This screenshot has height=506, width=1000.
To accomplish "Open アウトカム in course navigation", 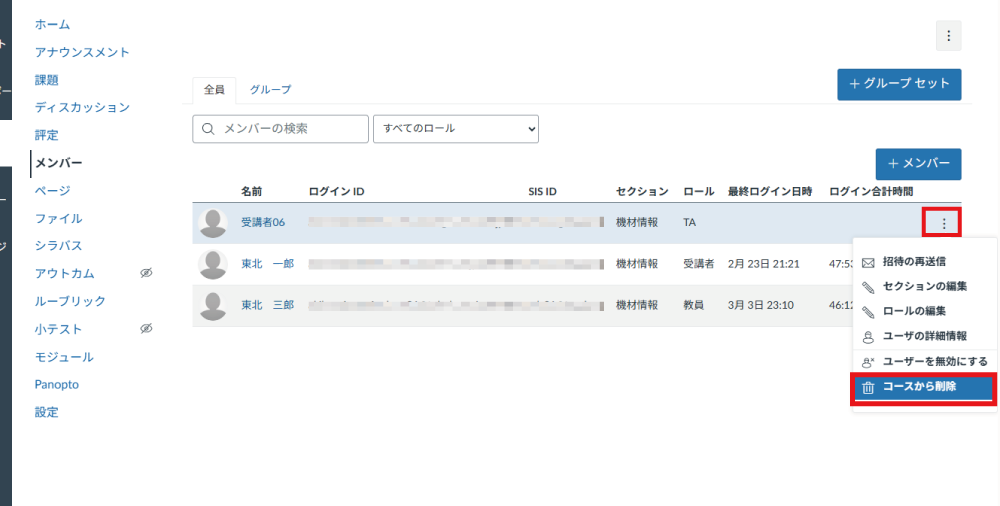I will click(64, 273).
